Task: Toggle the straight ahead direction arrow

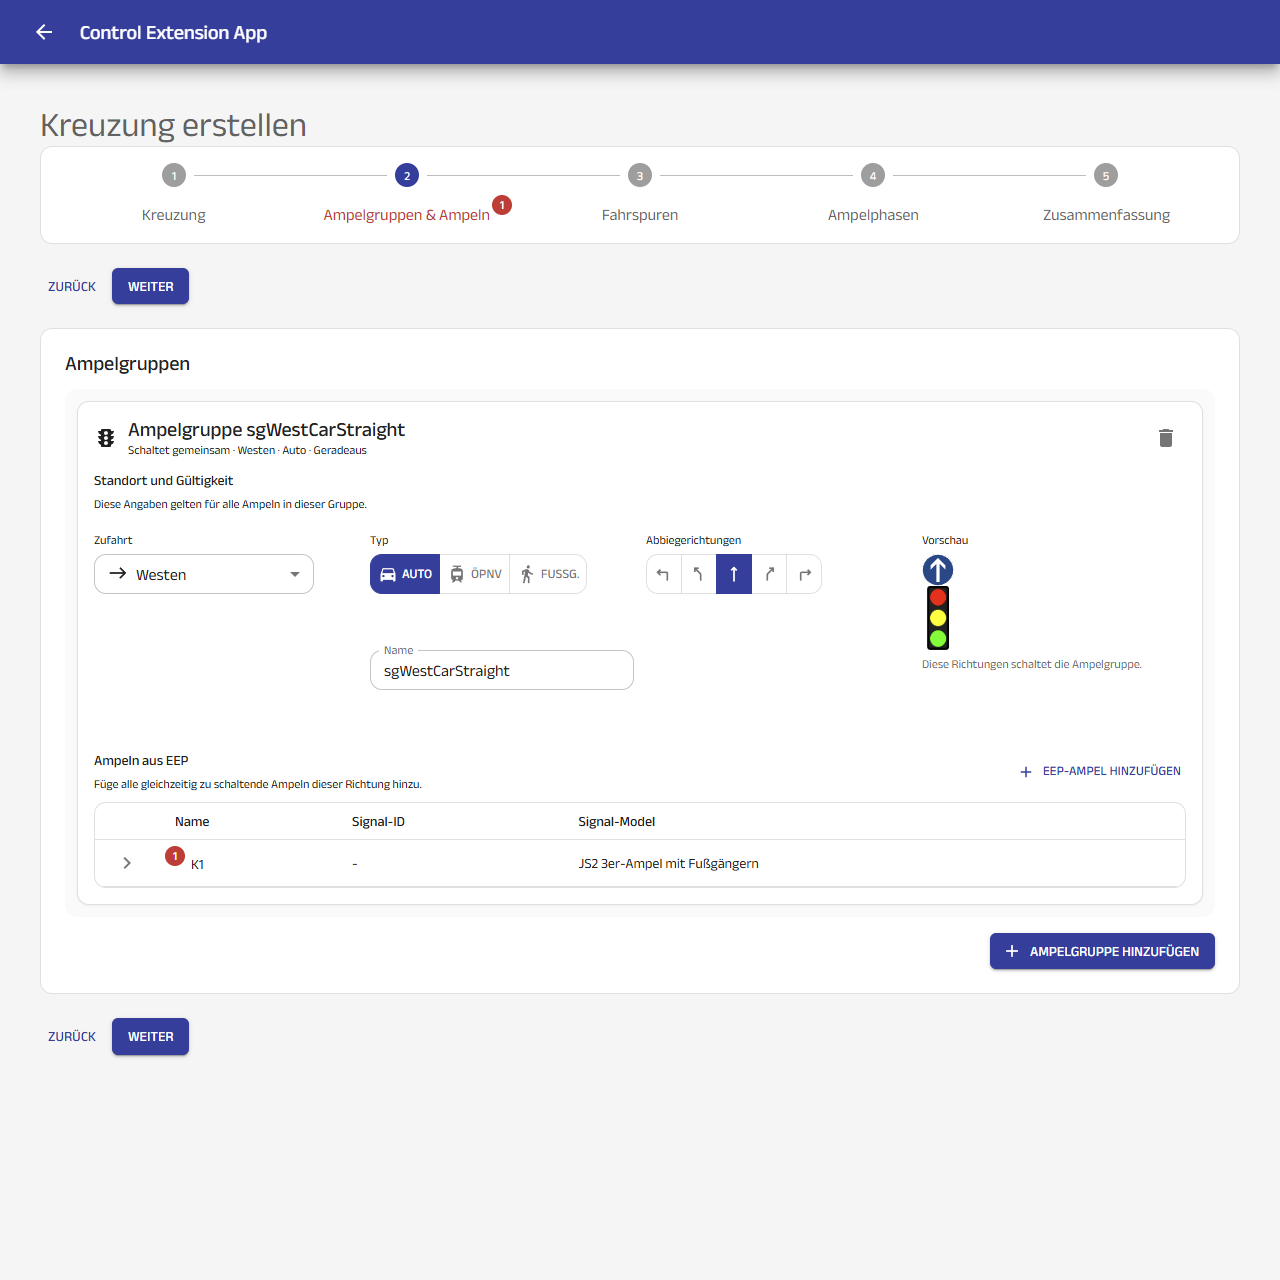Action: click(734, 574)
